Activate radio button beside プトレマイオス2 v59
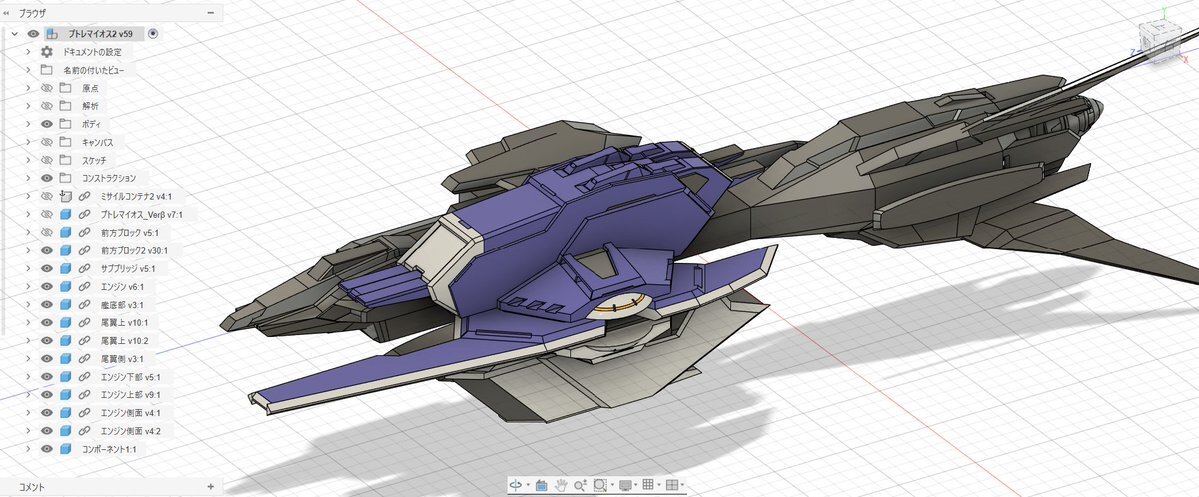1199x497 pixels. point(153,34)
